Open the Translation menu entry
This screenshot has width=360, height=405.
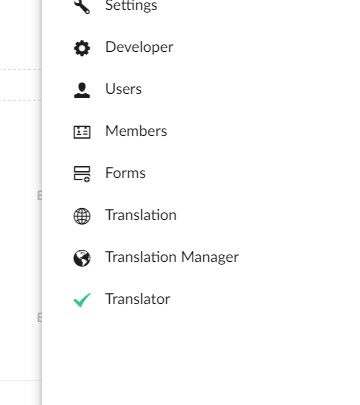click(141, 215)
